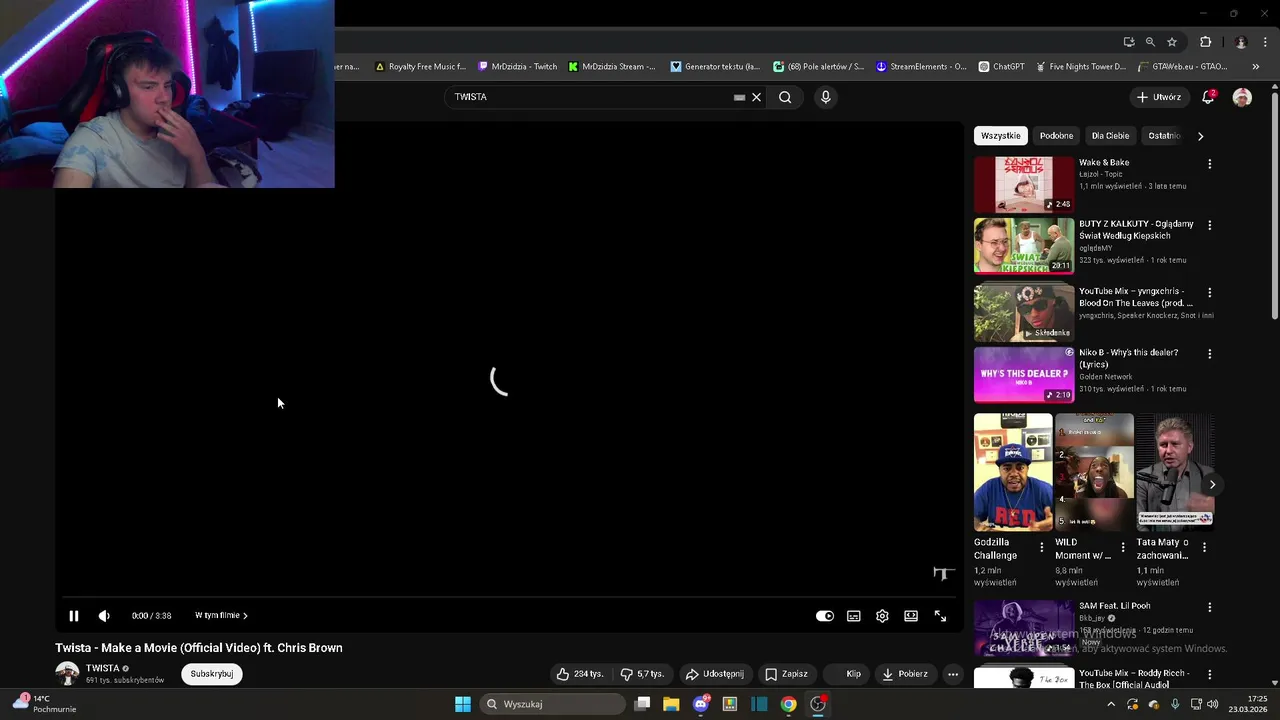Viewport: 1280px width, 720px height.
Task: Click the taskbar Wyszukaj search box
Action: pyautogui.click(x=553, y=704)
